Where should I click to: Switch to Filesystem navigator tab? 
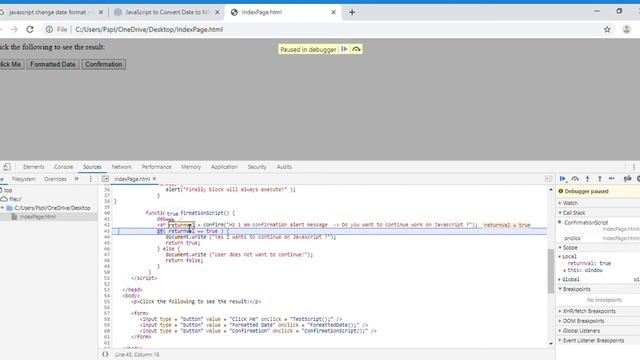tap(24, 179)
